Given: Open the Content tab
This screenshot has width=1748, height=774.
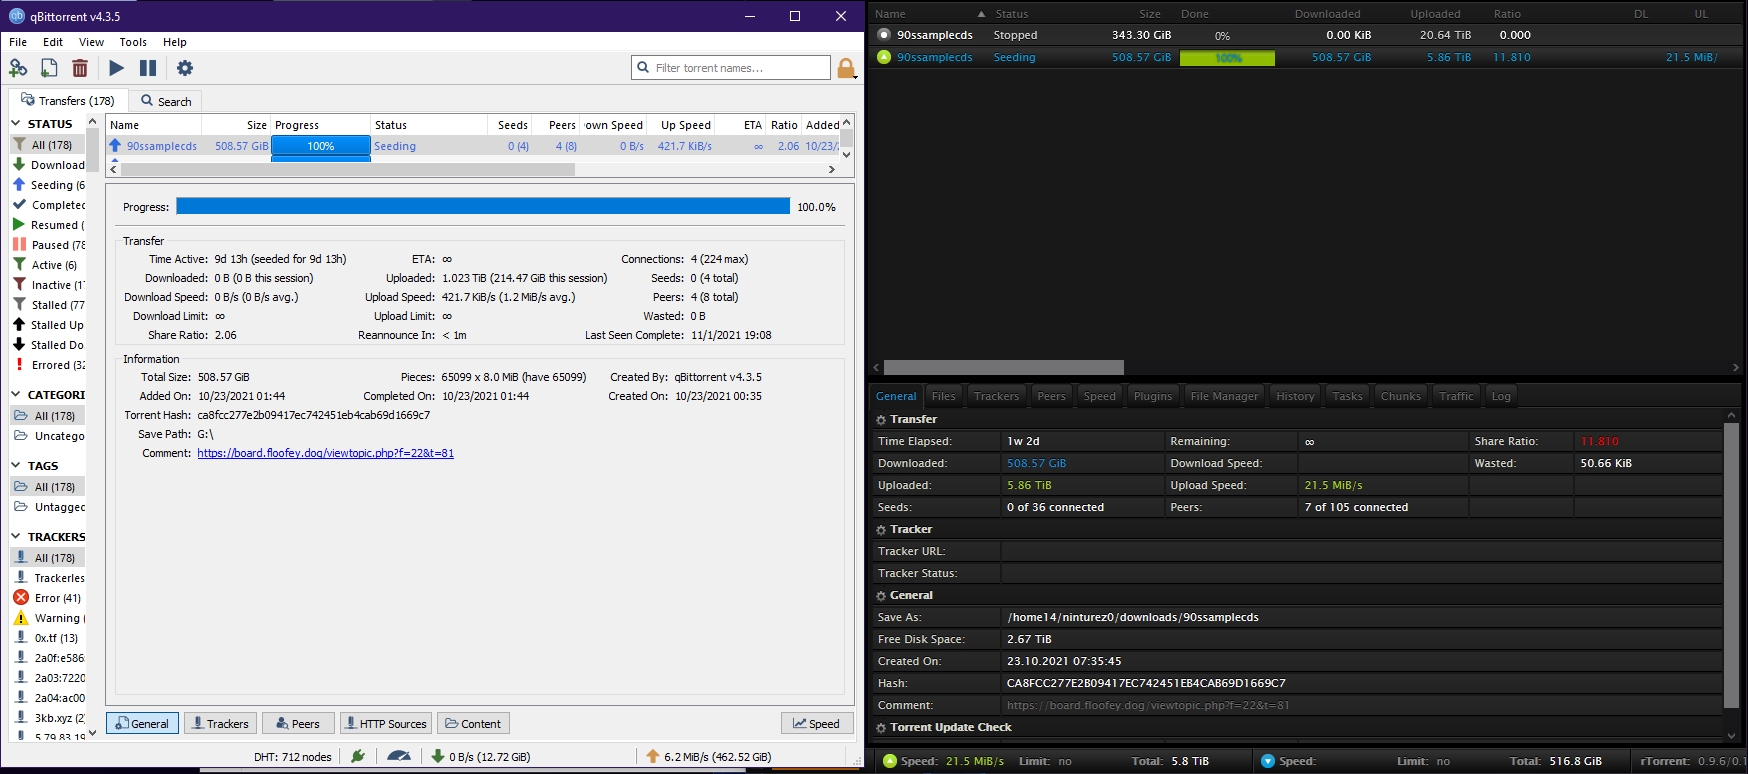Looking at the screenshot, I should coord(473,723).
